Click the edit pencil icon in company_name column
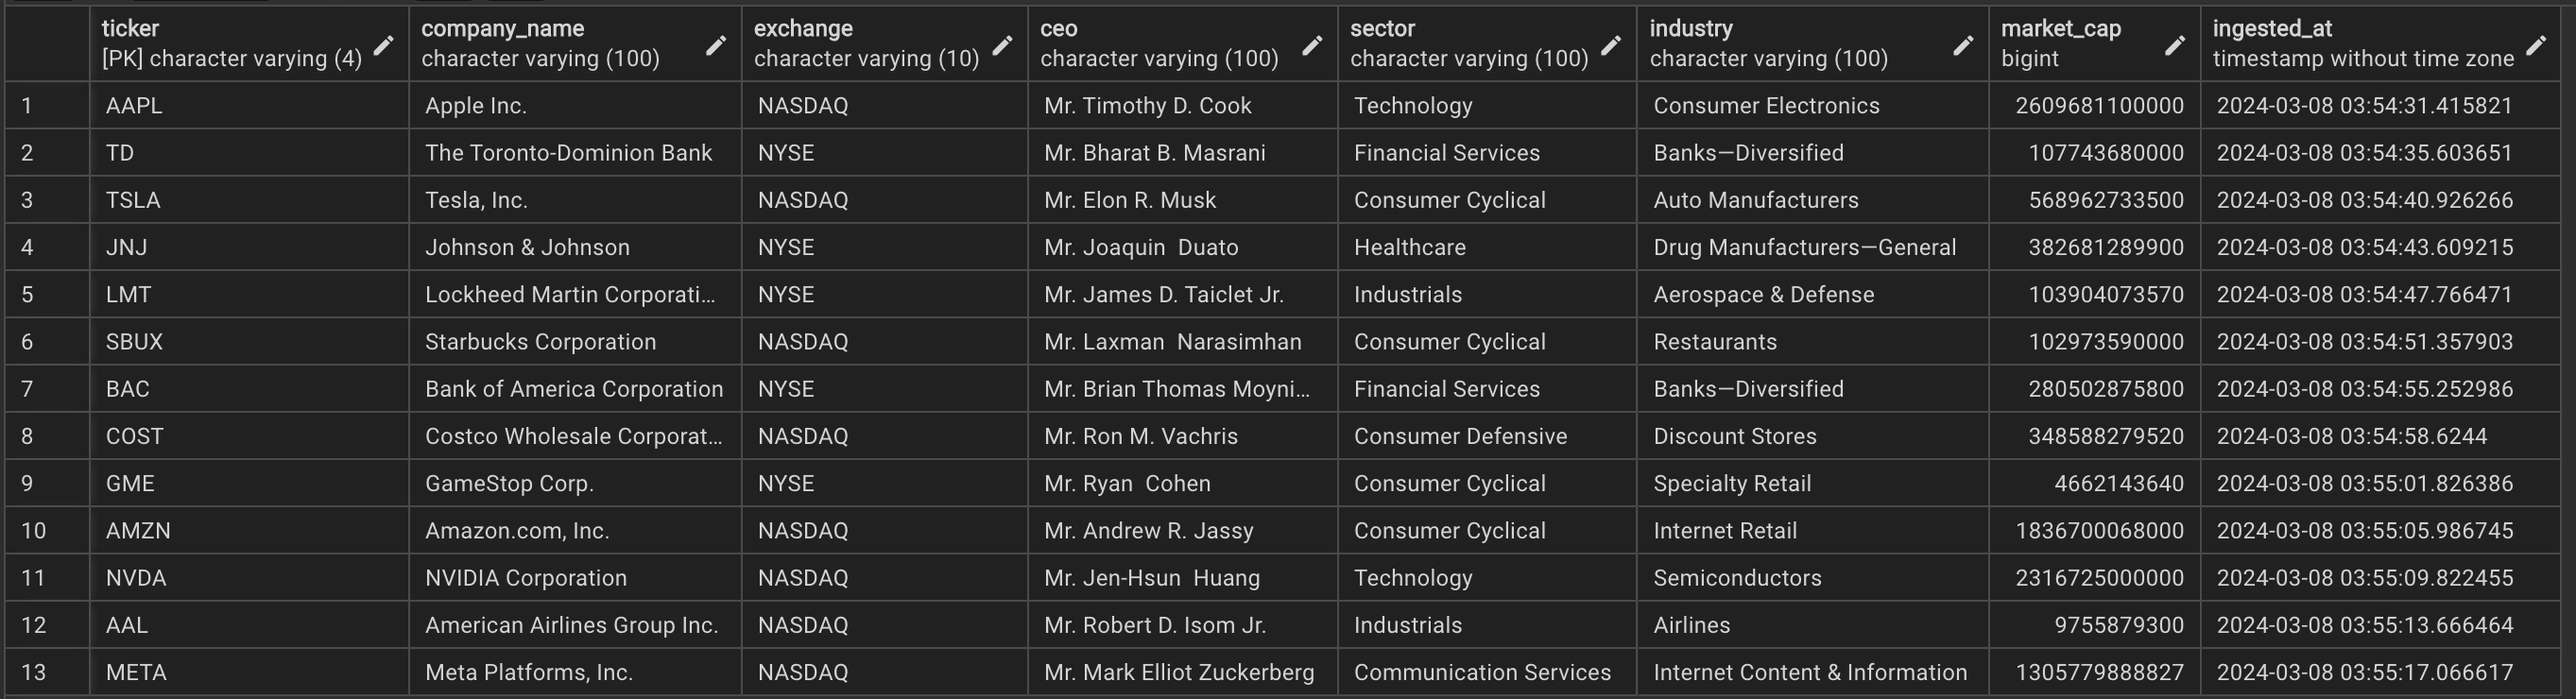 coord(716,45)
